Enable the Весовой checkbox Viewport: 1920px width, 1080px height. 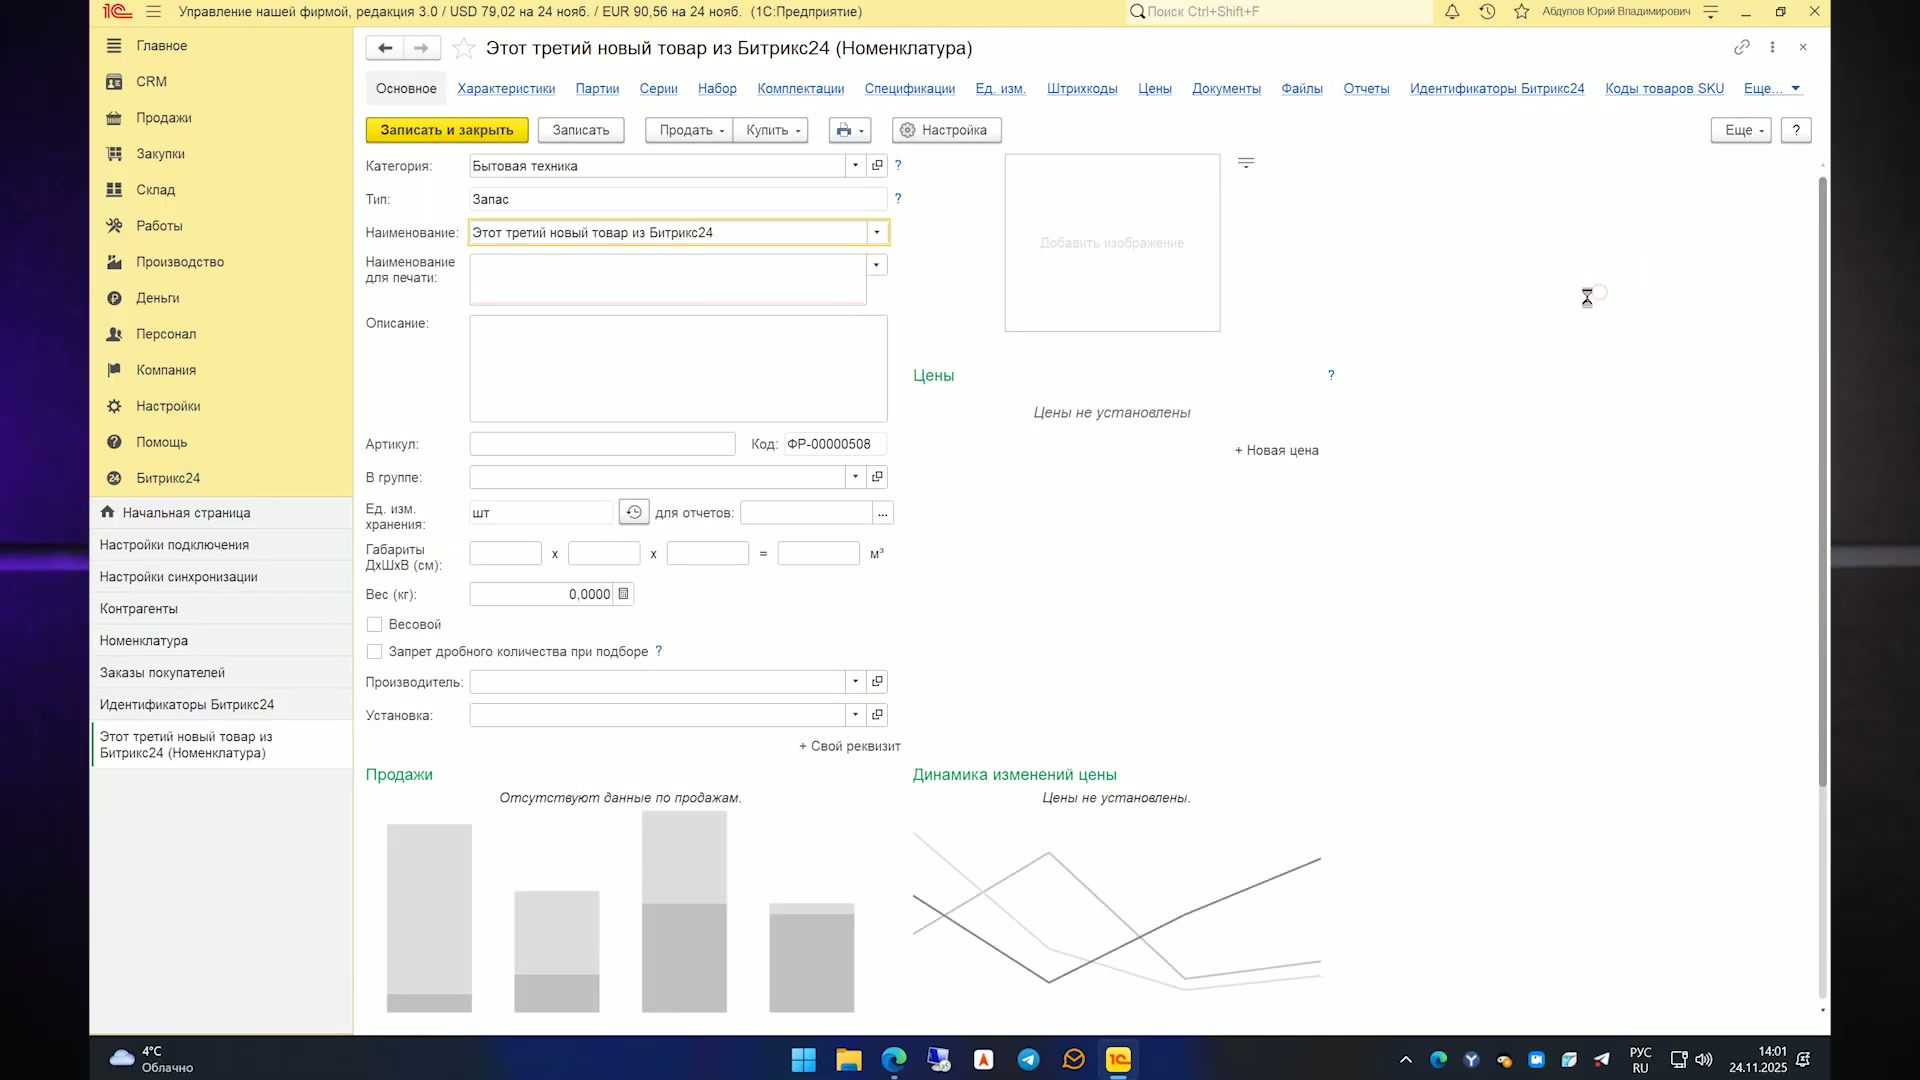pos(374,625)
